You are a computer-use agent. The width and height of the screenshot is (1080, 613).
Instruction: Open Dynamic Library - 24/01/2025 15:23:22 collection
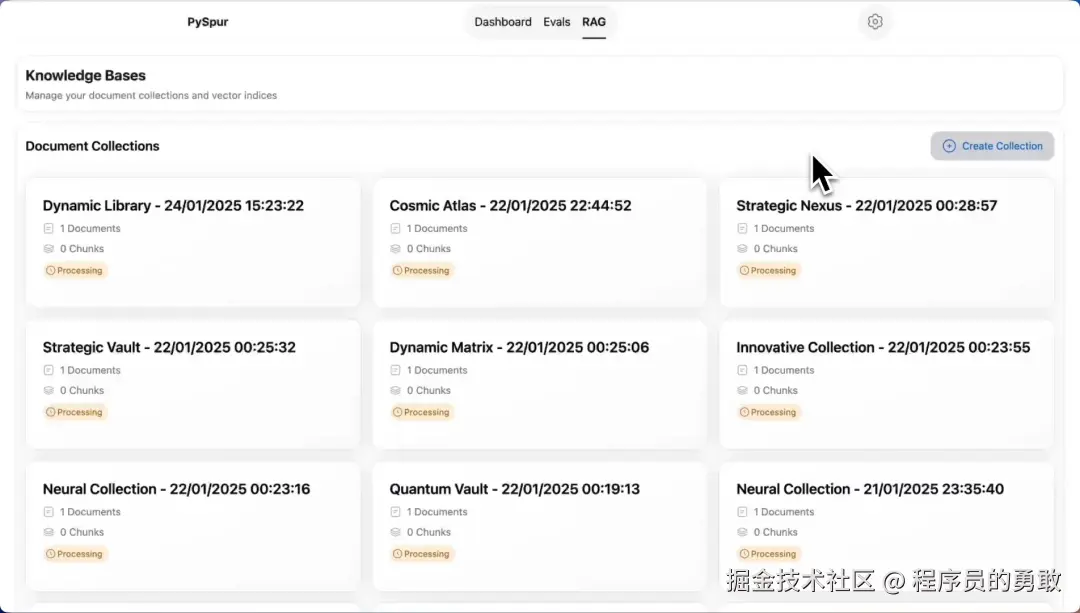(x=193, y=242)
